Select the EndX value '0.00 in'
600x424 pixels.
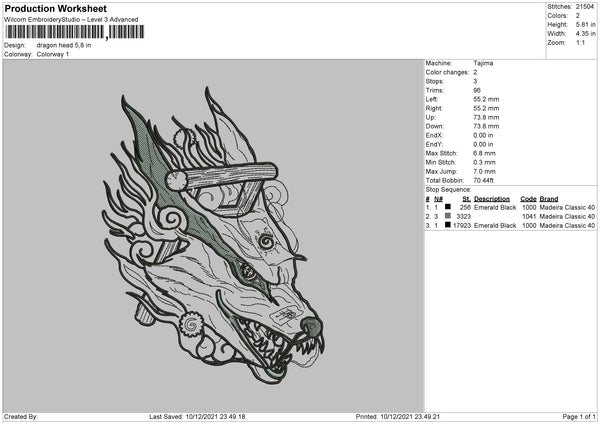click(483, 135)
